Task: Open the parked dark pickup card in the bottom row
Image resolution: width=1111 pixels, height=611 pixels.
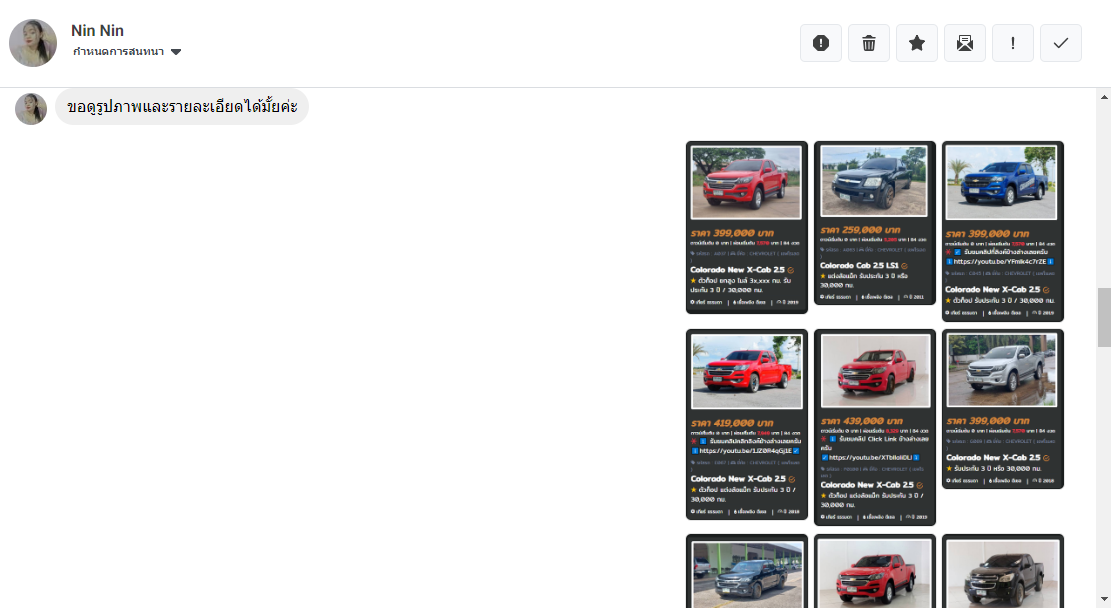Action: click(x=747, y=572)
